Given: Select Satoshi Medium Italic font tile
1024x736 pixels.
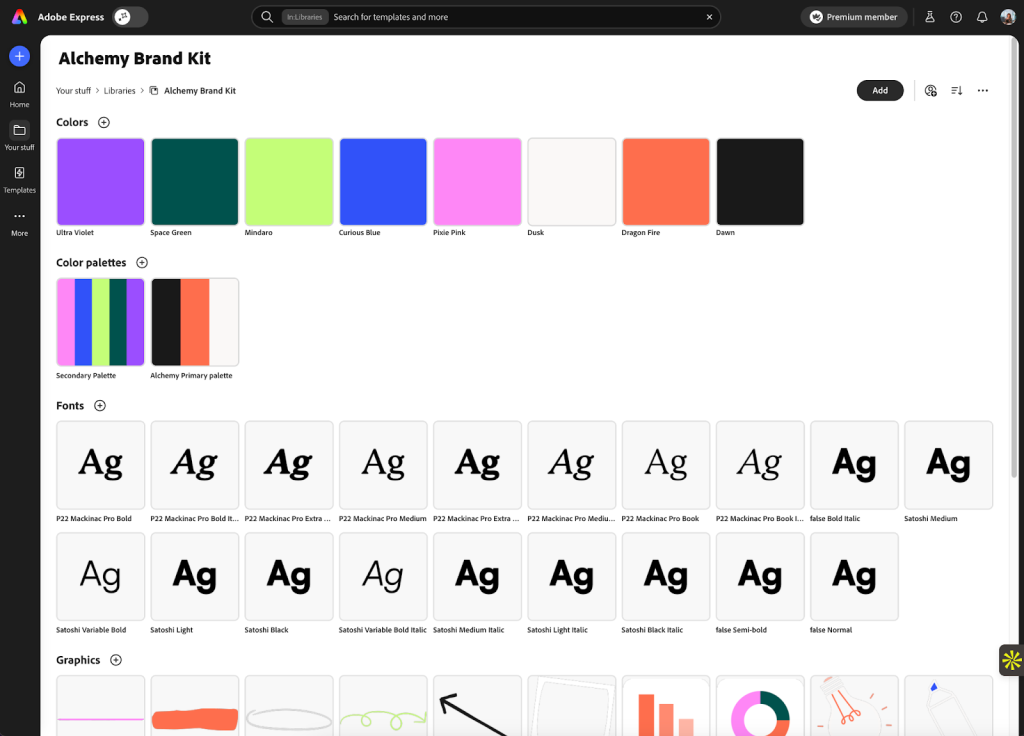Looking at the screenshot, I should (x=477, y=577).
